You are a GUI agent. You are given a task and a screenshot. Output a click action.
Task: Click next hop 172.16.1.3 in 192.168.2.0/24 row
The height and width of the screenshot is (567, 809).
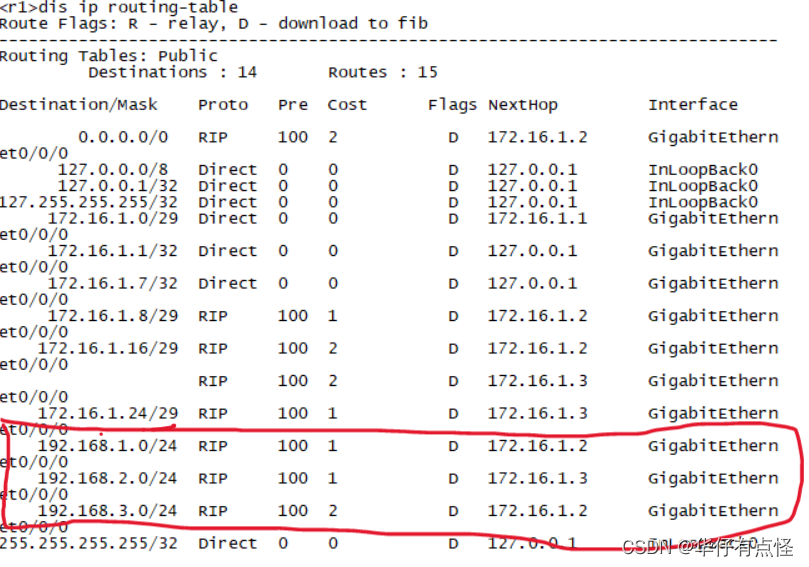538,478
